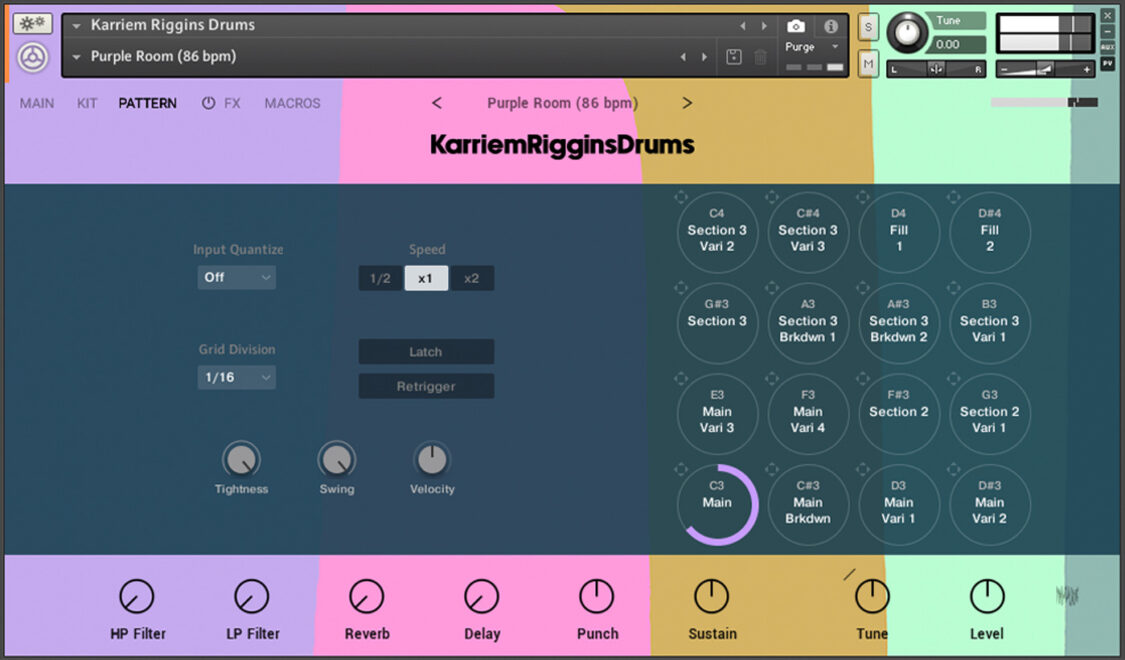Image resolution: width=1125 pixels, height=660 pixels.
Task: Click the floppy disk save icon
Action: (733, 57)
